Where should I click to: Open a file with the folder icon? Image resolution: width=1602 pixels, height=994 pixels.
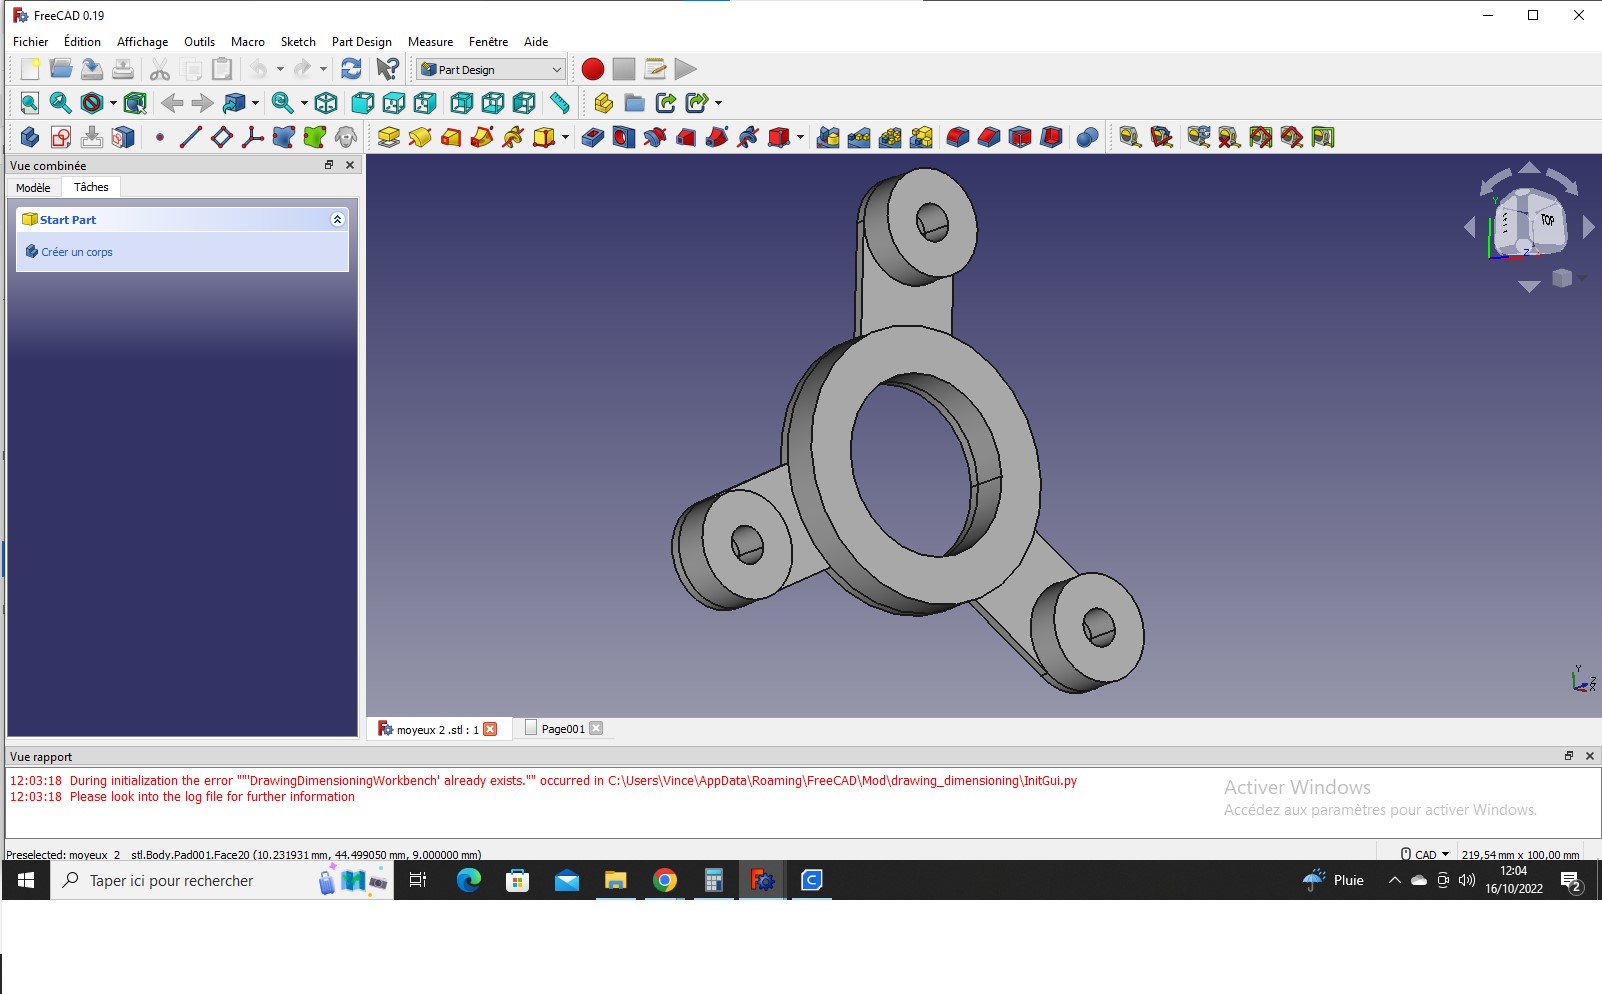[x=61, y=69]
